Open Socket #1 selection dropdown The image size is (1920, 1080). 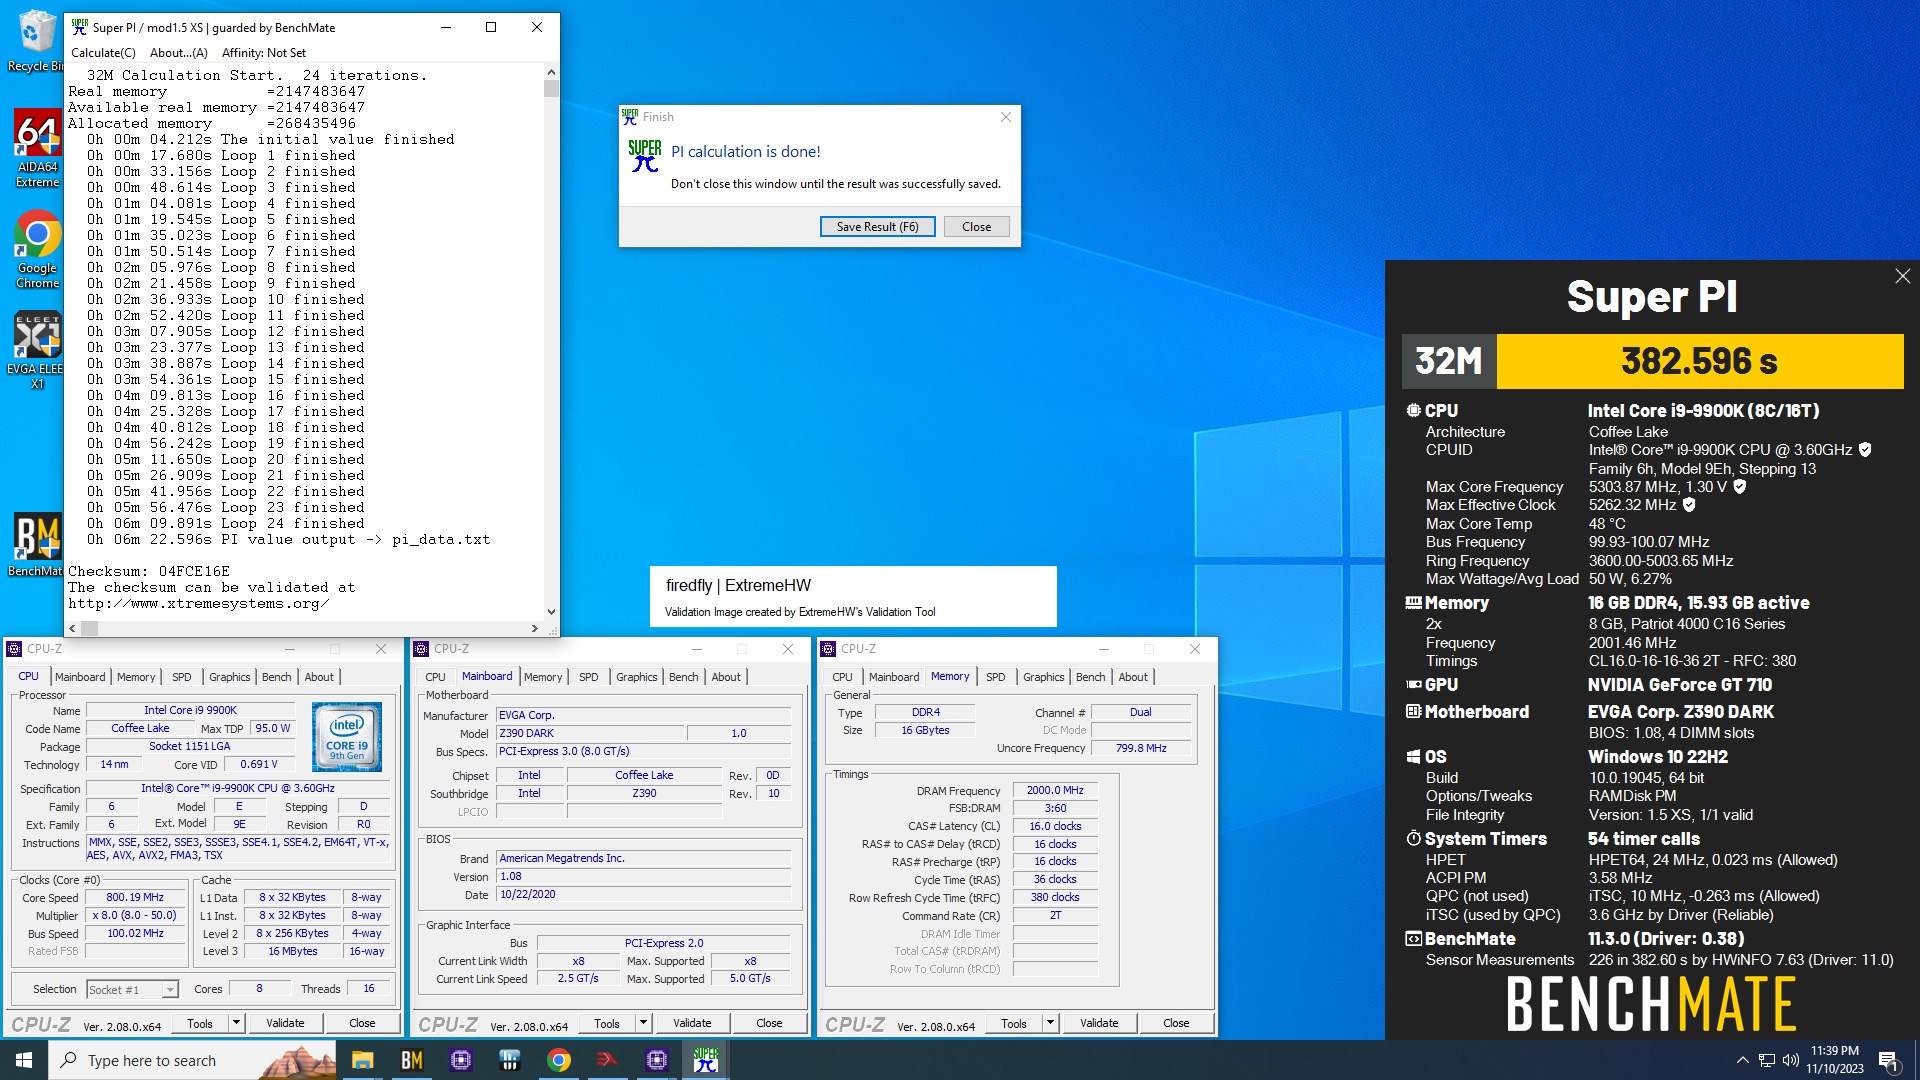pos(131,990)
